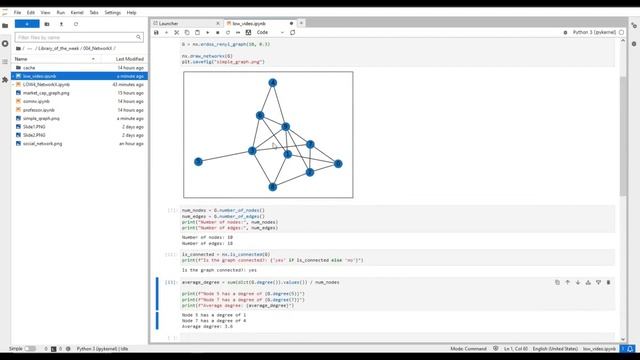Click the filter files by name field
Viewport: 640px width, 360px height.
[x=79, y=37]
